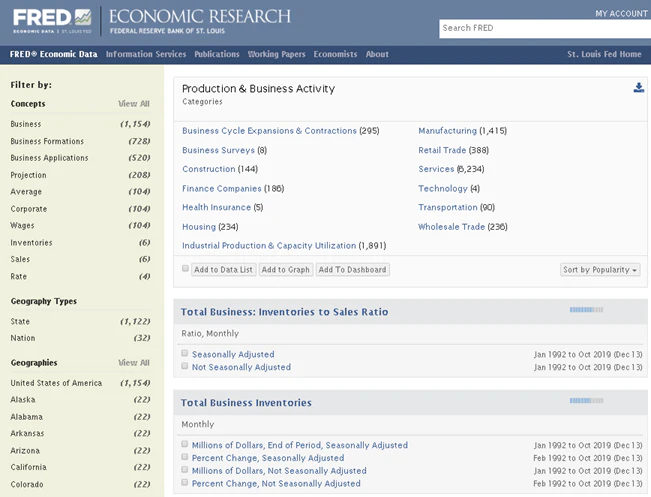Visit St. Louis Fed Home
The height and width of the screenshot is (497, 651).
(x=604, y=54)
